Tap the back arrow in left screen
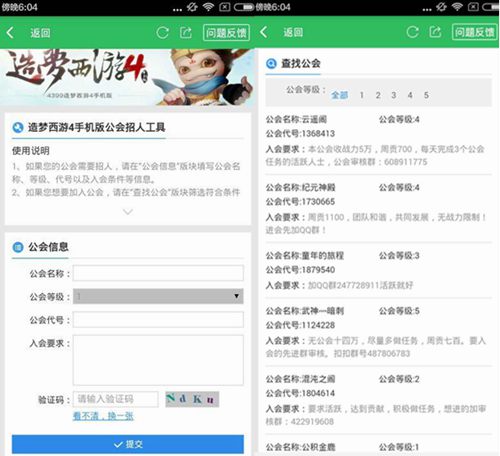Screen dimensions: 500x456 click(10, 33)
